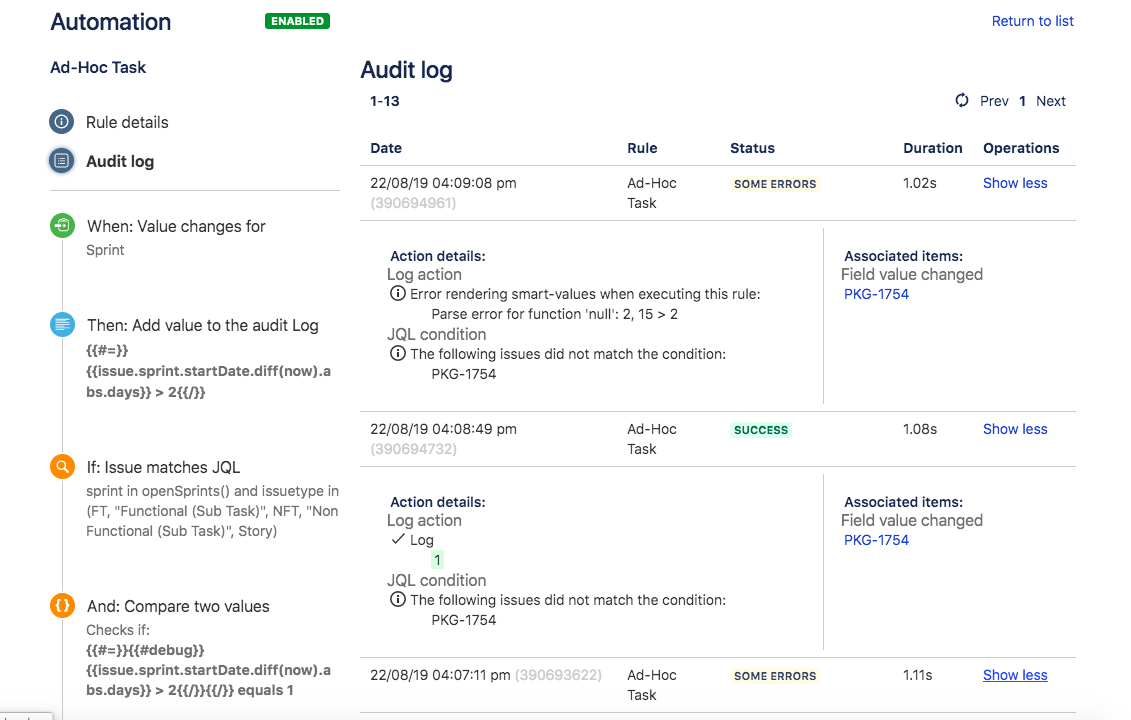Image resolution: width=1131 pixels, height=720 pixels.
Task: Collapse the 04:09:08 entry via Show less
Action: pos(1015,182)
